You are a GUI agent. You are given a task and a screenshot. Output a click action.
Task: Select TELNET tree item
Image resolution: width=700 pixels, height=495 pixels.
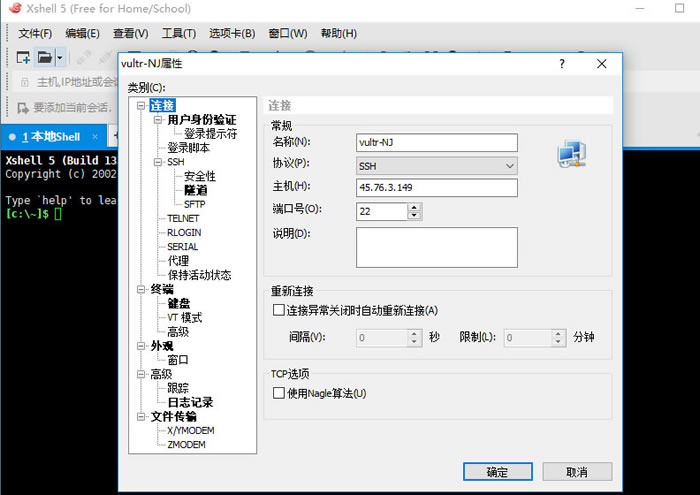[183, 218]
